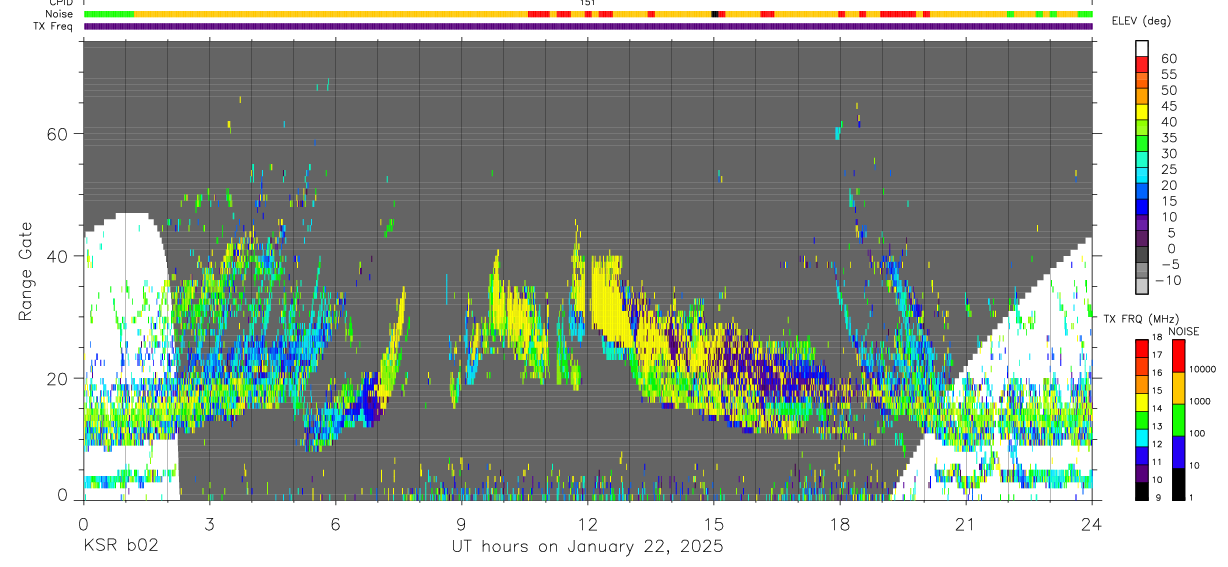Click the "ELEV (deg)" legend title
Screen dimensions: 1228x567
(1141, 20)
